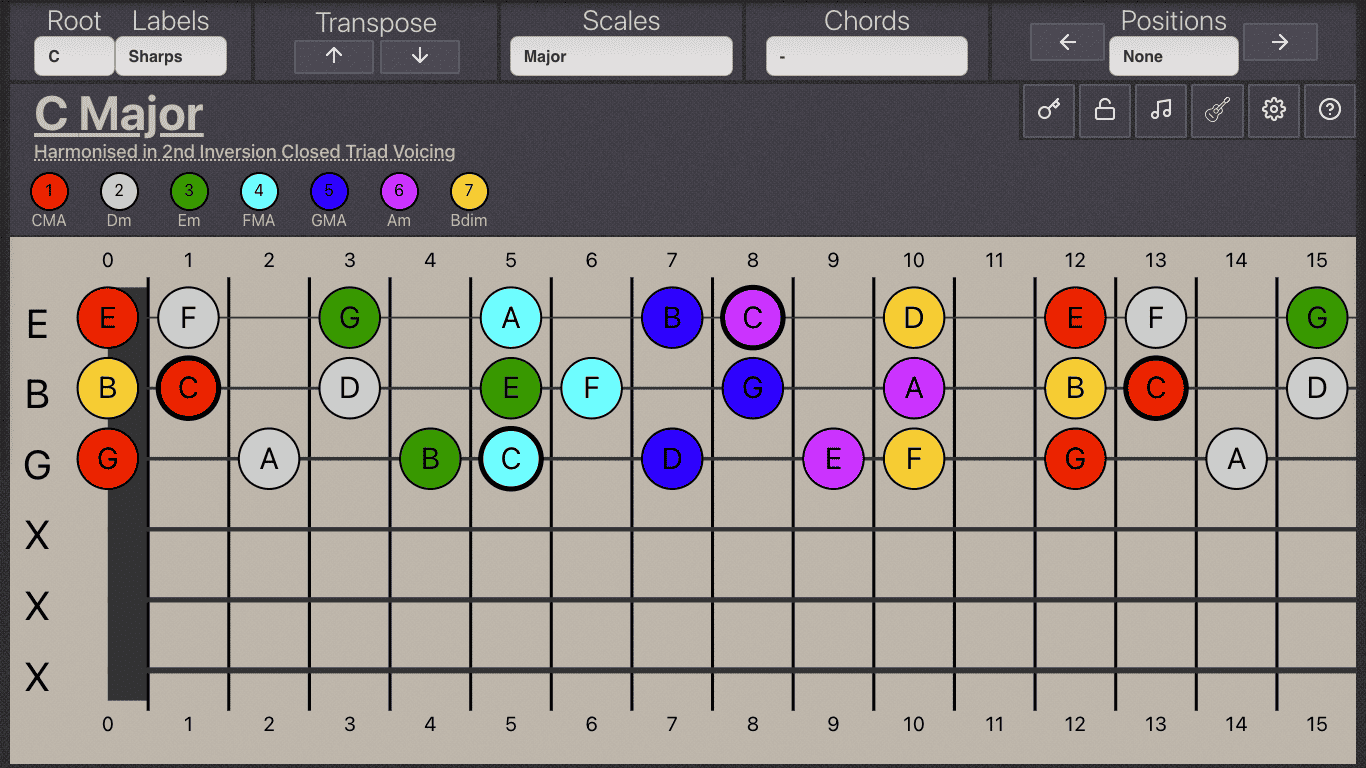This screenshot has height=768, width=1366.
Task: Transpose up with the up arrow
Action: [333, 57]
